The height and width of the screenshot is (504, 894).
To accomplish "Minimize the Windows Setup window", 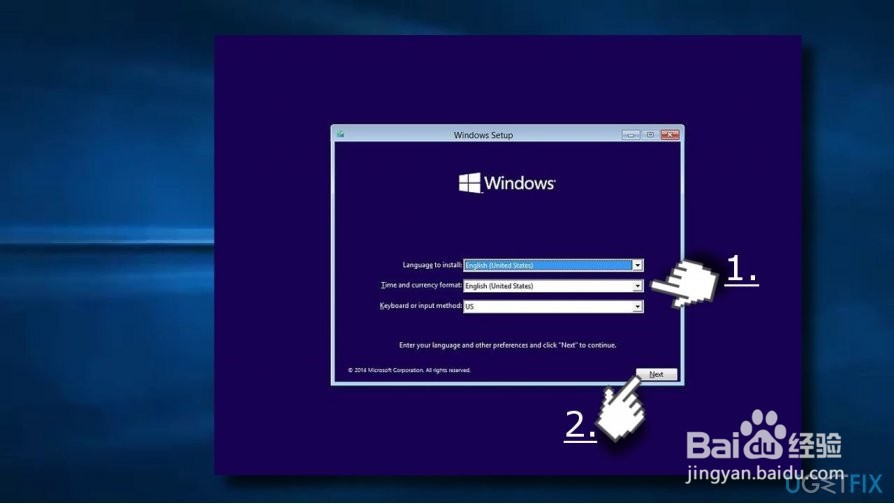I will tap(631, 135).
